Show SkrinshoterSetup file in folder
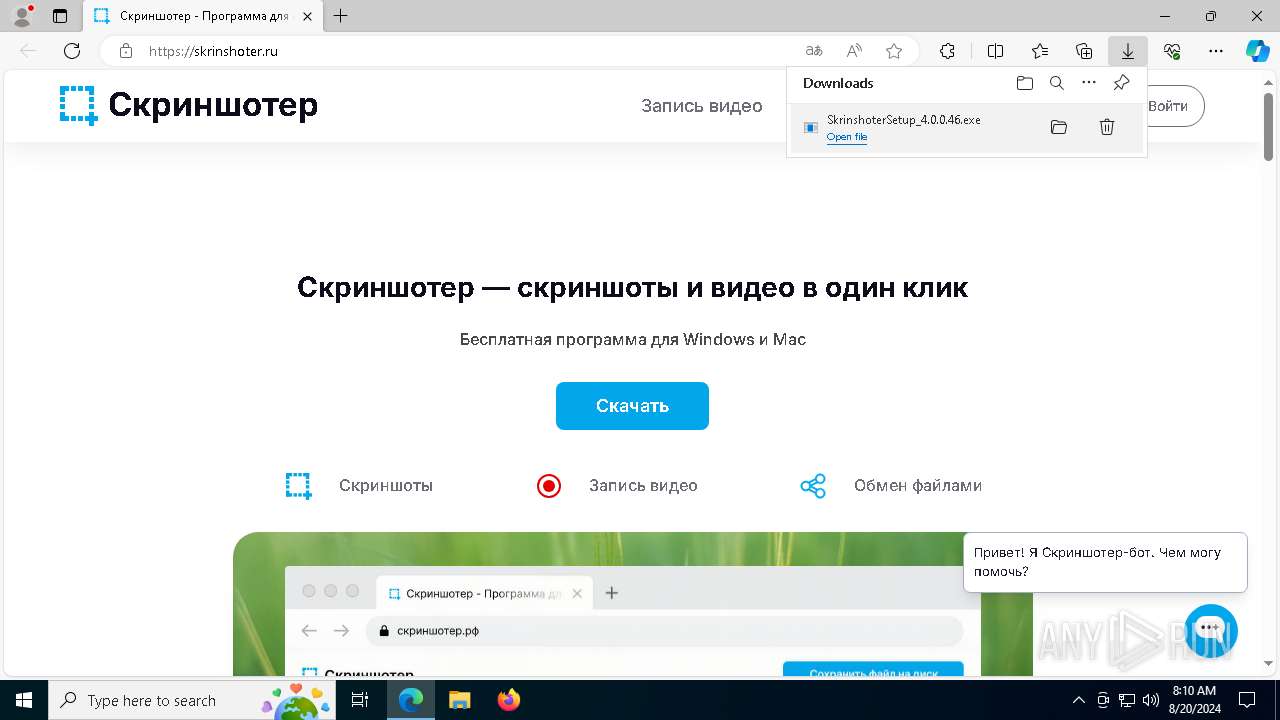 pos(1059,127)
